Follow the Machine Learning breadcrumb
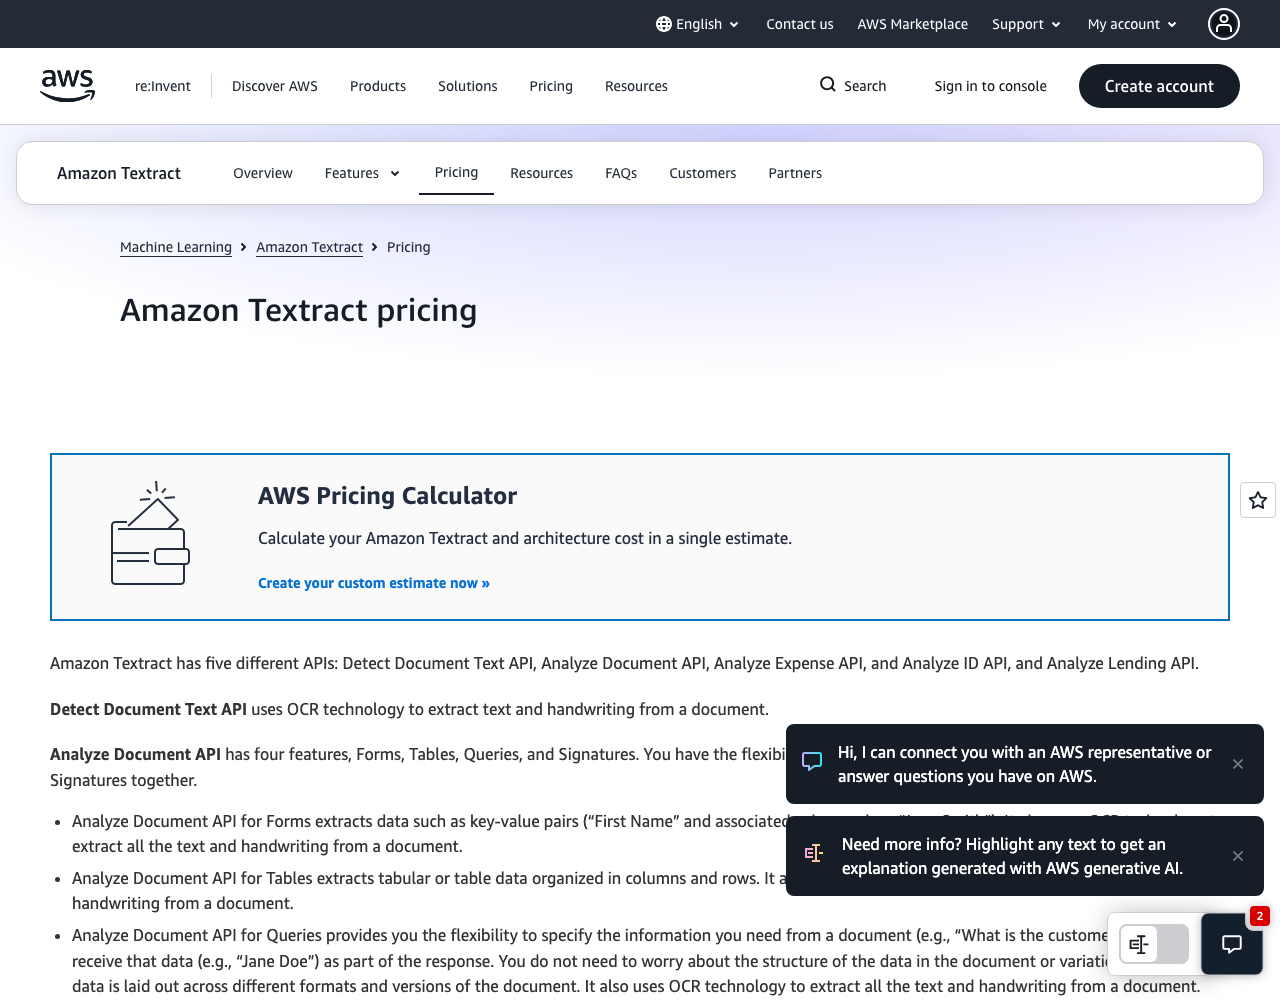This screenshot has width=1280, height=1000. pyautogui.click(x=176, y=247)
